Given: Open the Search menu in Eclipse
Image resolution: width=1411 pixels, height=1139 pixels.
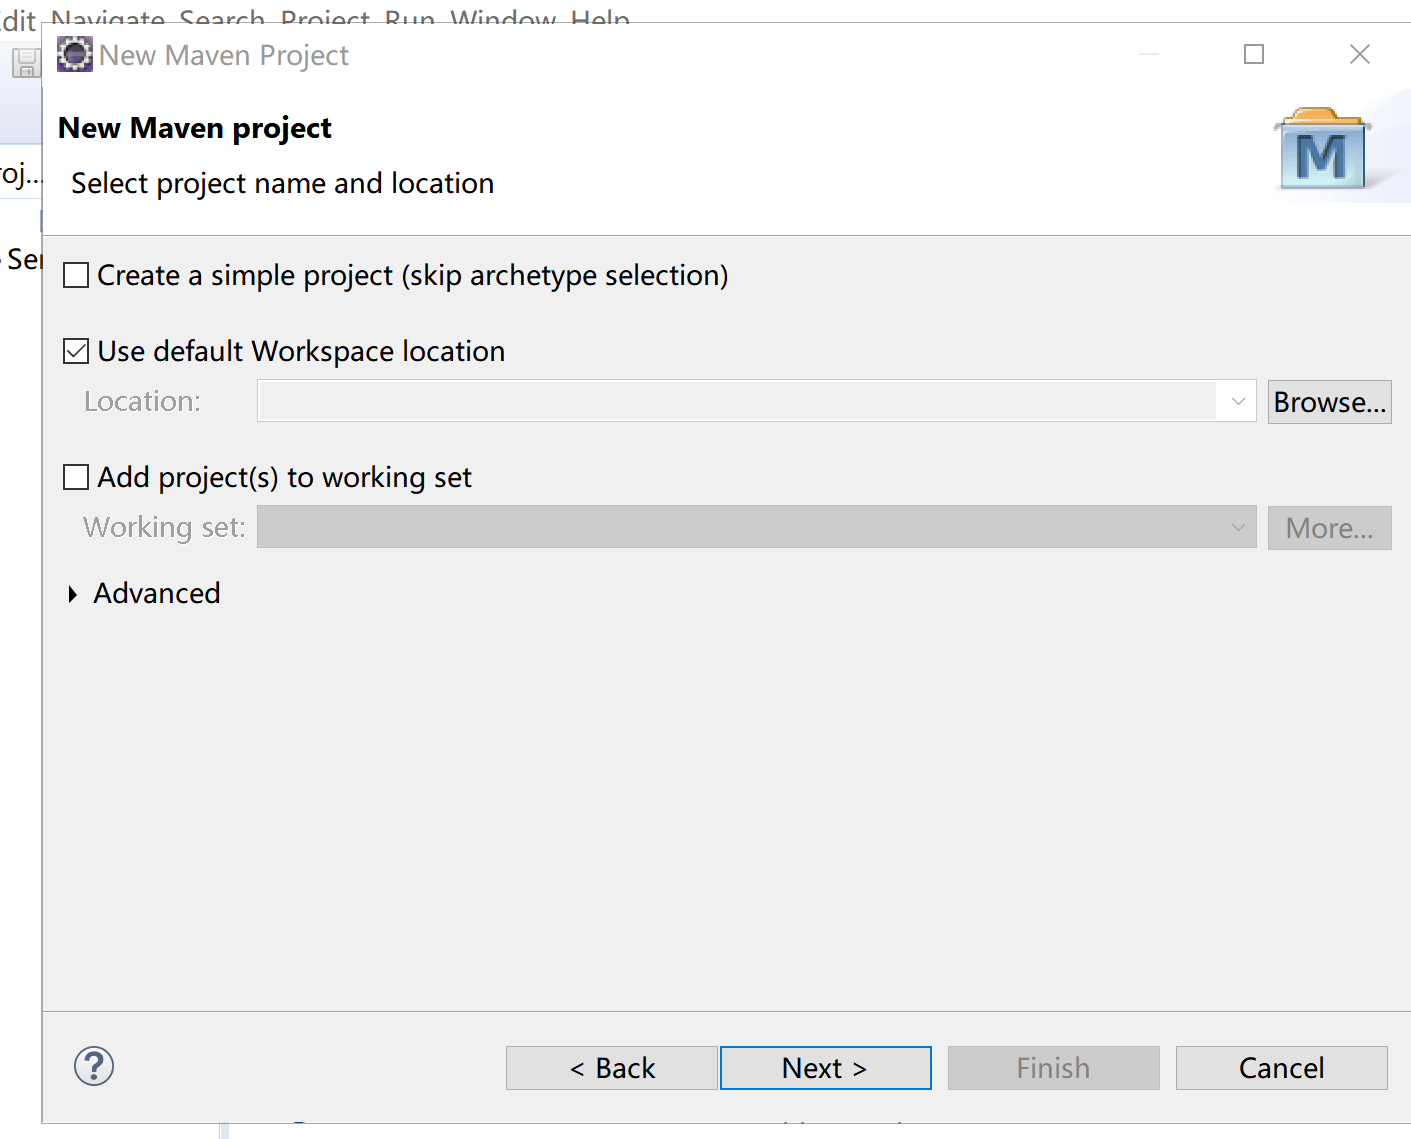Looking at the screenshot, I should (222, 18).
